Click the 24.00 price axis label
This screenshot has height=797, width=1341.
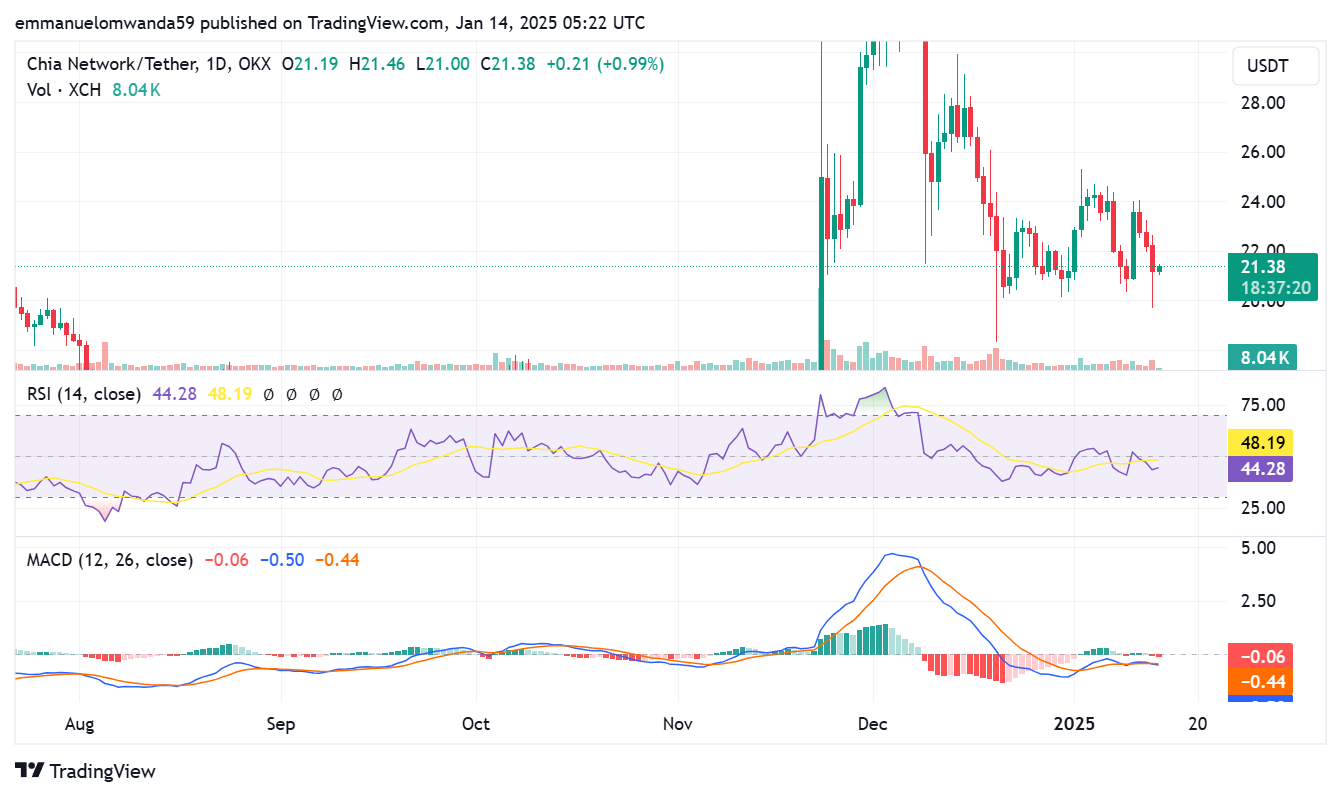coord(1263,201)
